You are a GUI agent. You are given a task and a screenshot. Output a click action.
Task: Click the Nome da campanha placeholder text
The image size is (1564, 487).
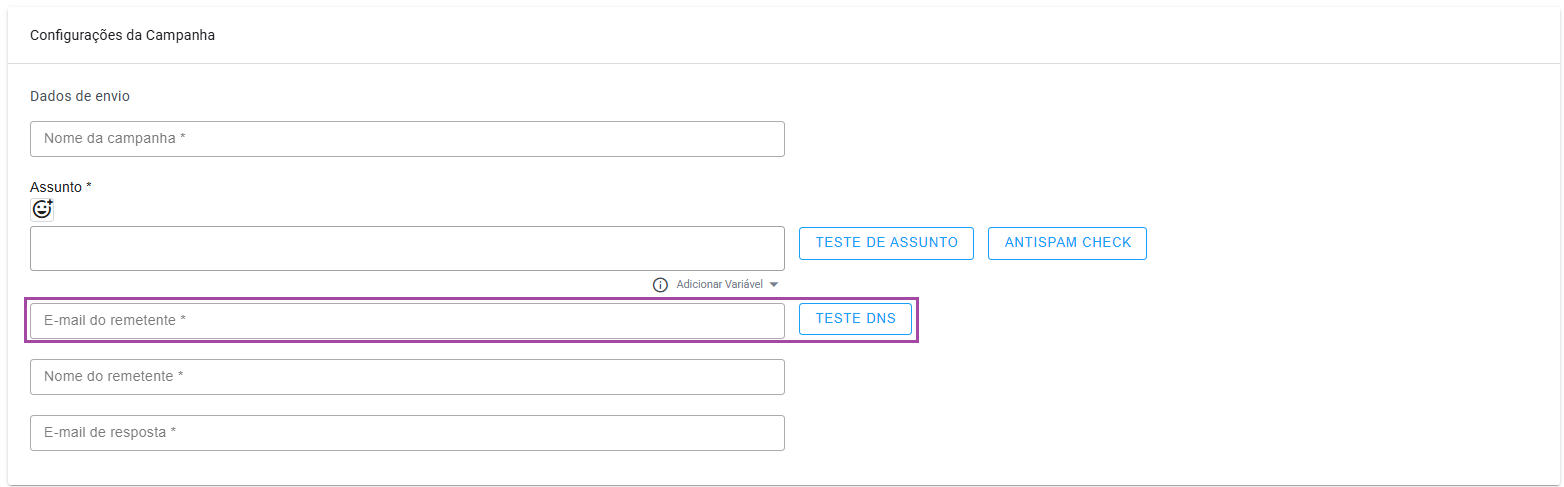pos(115,139)
